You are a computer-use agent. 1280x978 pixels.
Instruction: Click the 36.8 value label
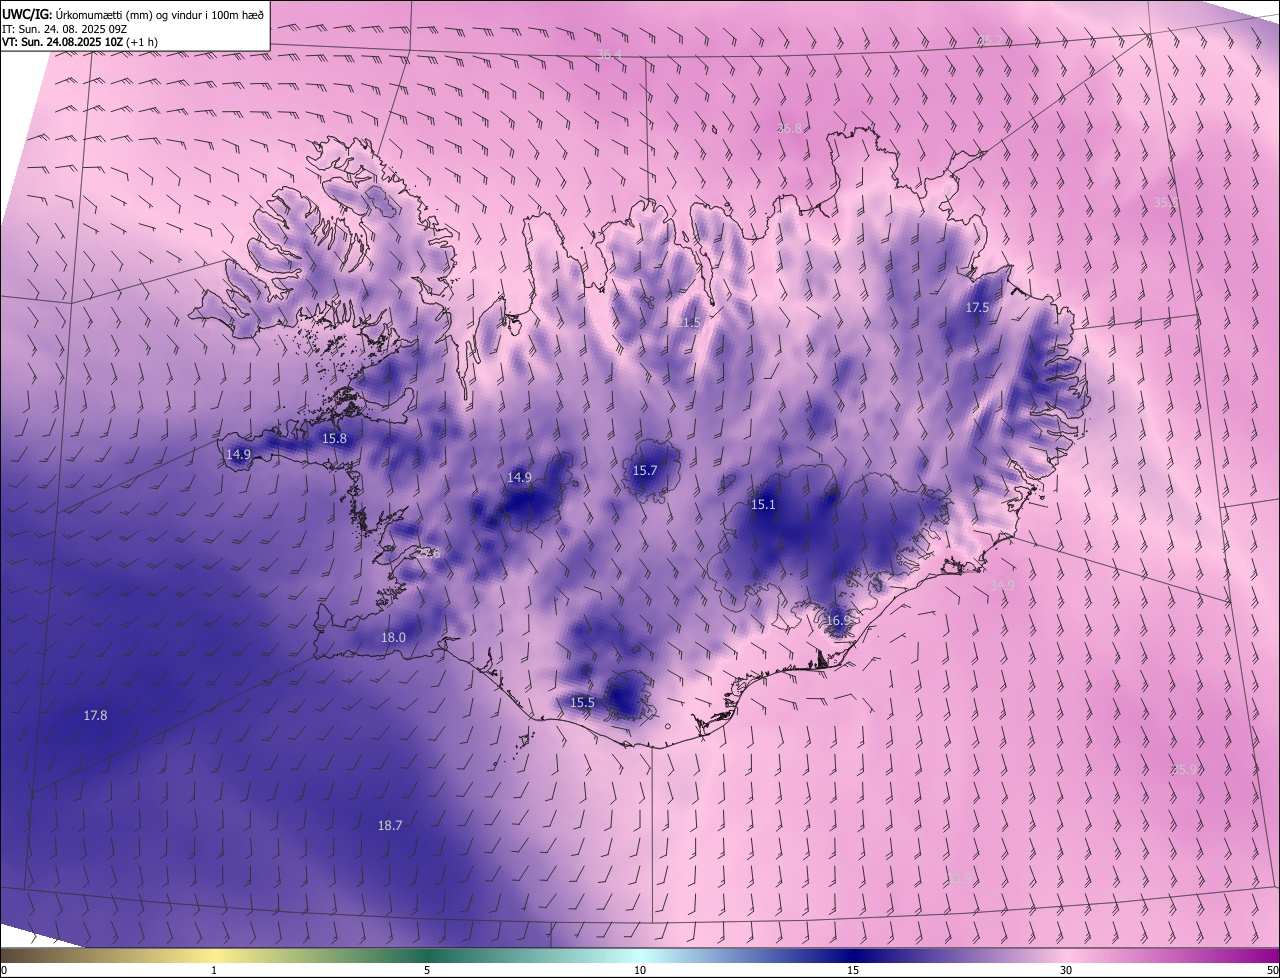coord(789,128)
